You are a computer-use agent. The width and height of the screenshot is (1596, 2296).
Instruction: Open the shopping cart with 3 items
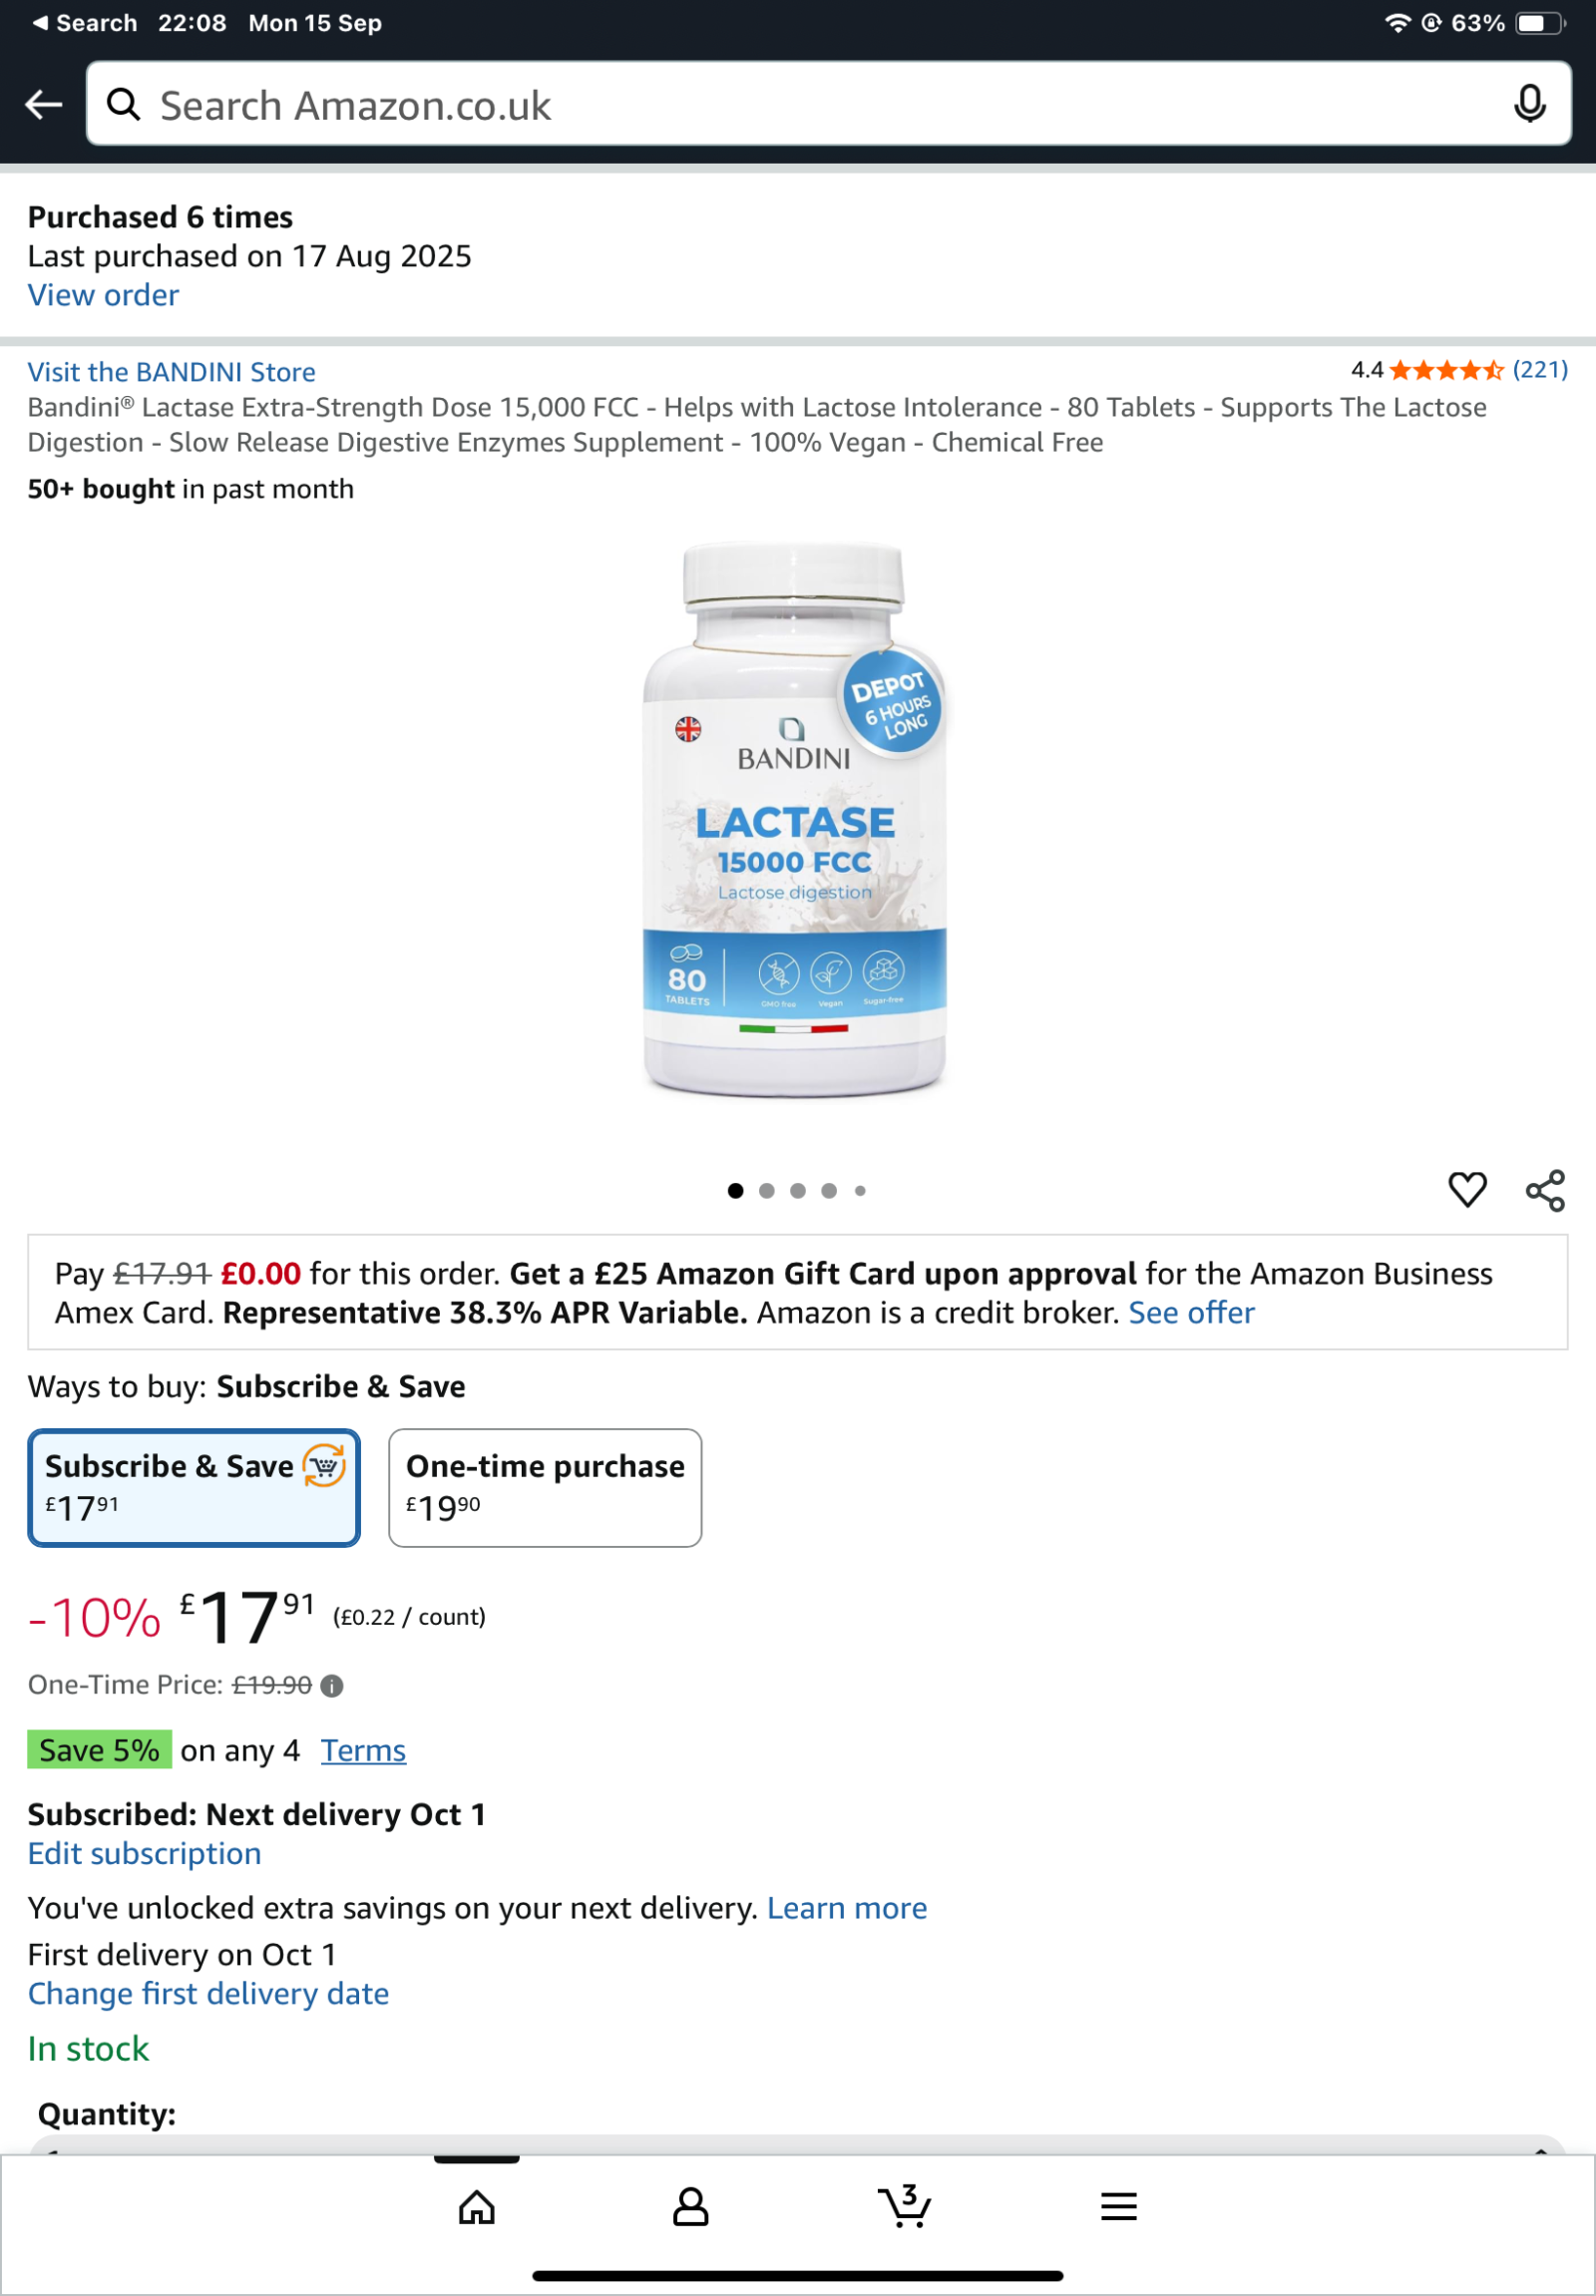click(905, 2206)
